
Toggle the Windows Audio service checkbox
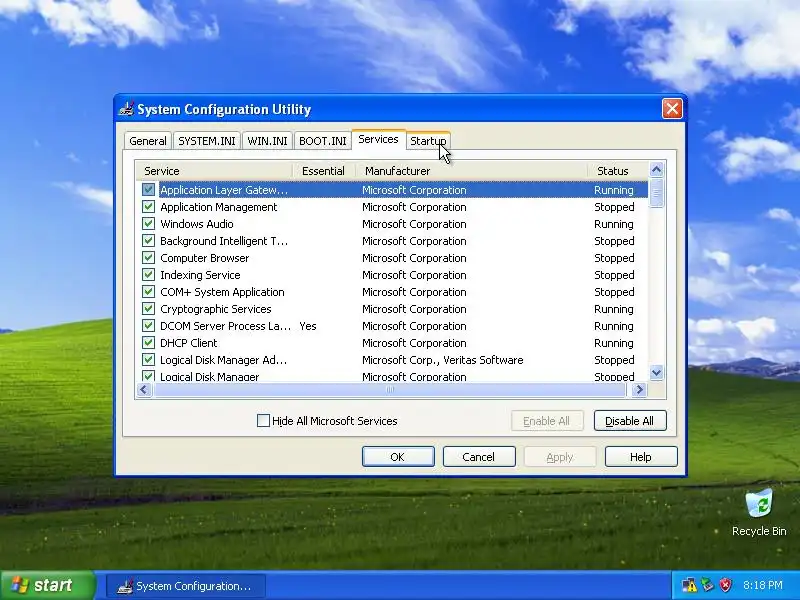[x=148, y=223]
